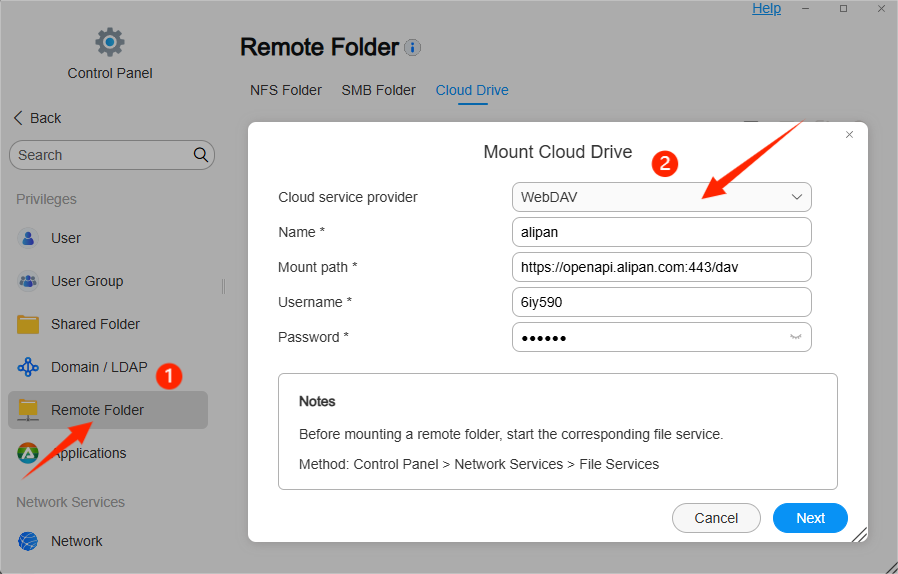The image size is (898, 574).
Task: Open the Applications entry
Action: (108, 453)
